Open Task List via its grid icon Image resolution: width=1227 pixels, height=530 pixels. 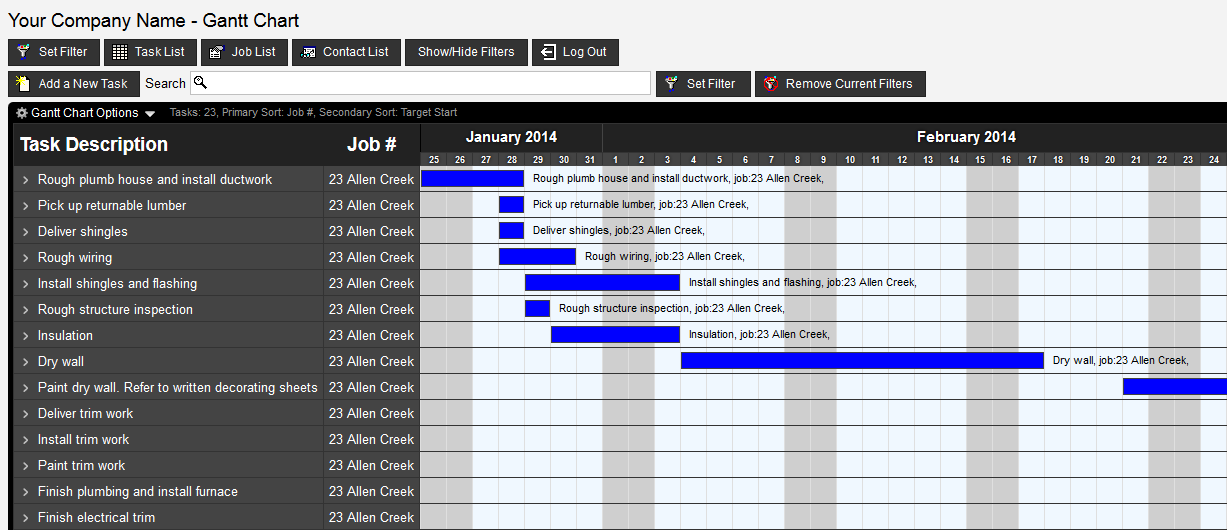click(120, 52)
